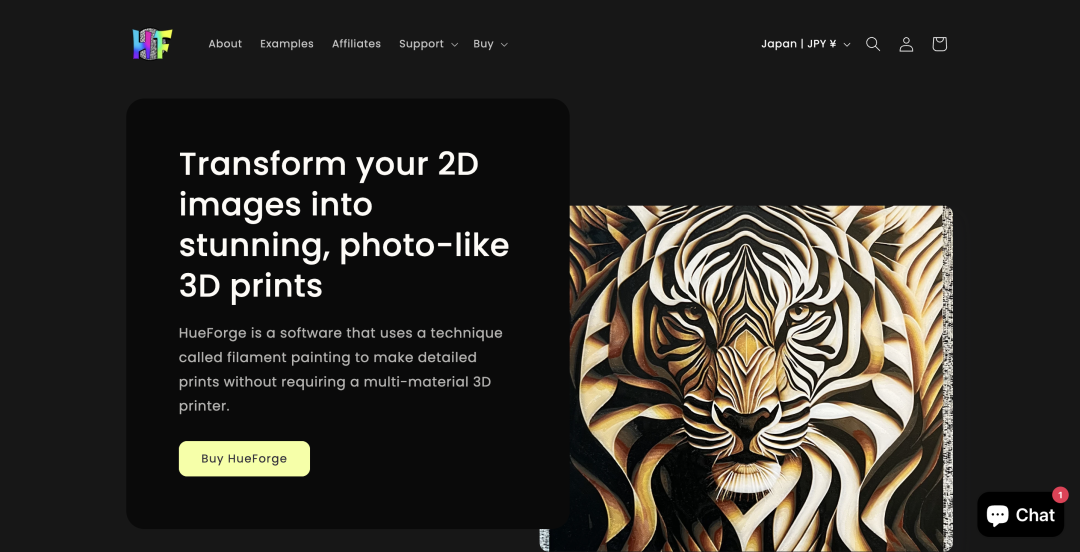Click the red chat notification badge

coord(1060,494)
